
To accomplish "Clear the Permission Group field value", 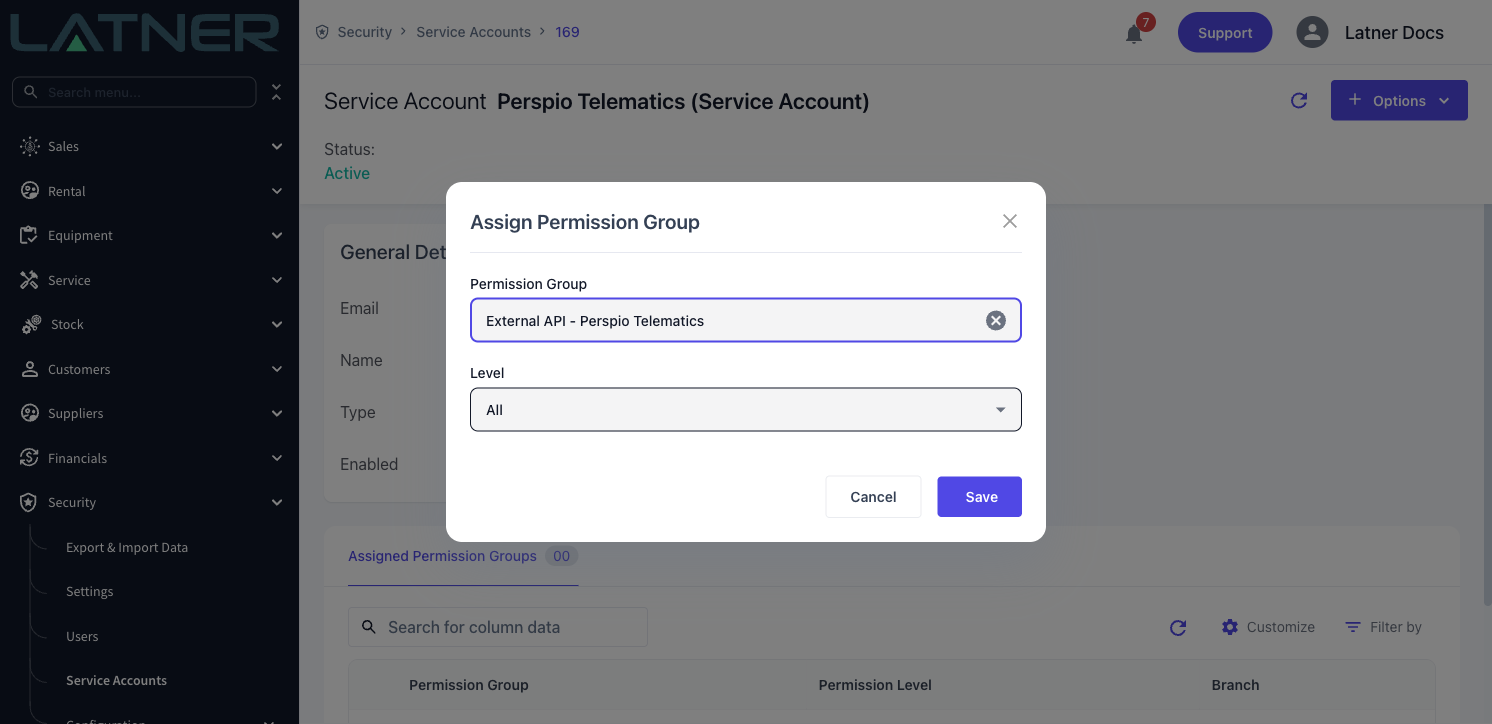I will (996, 320).
